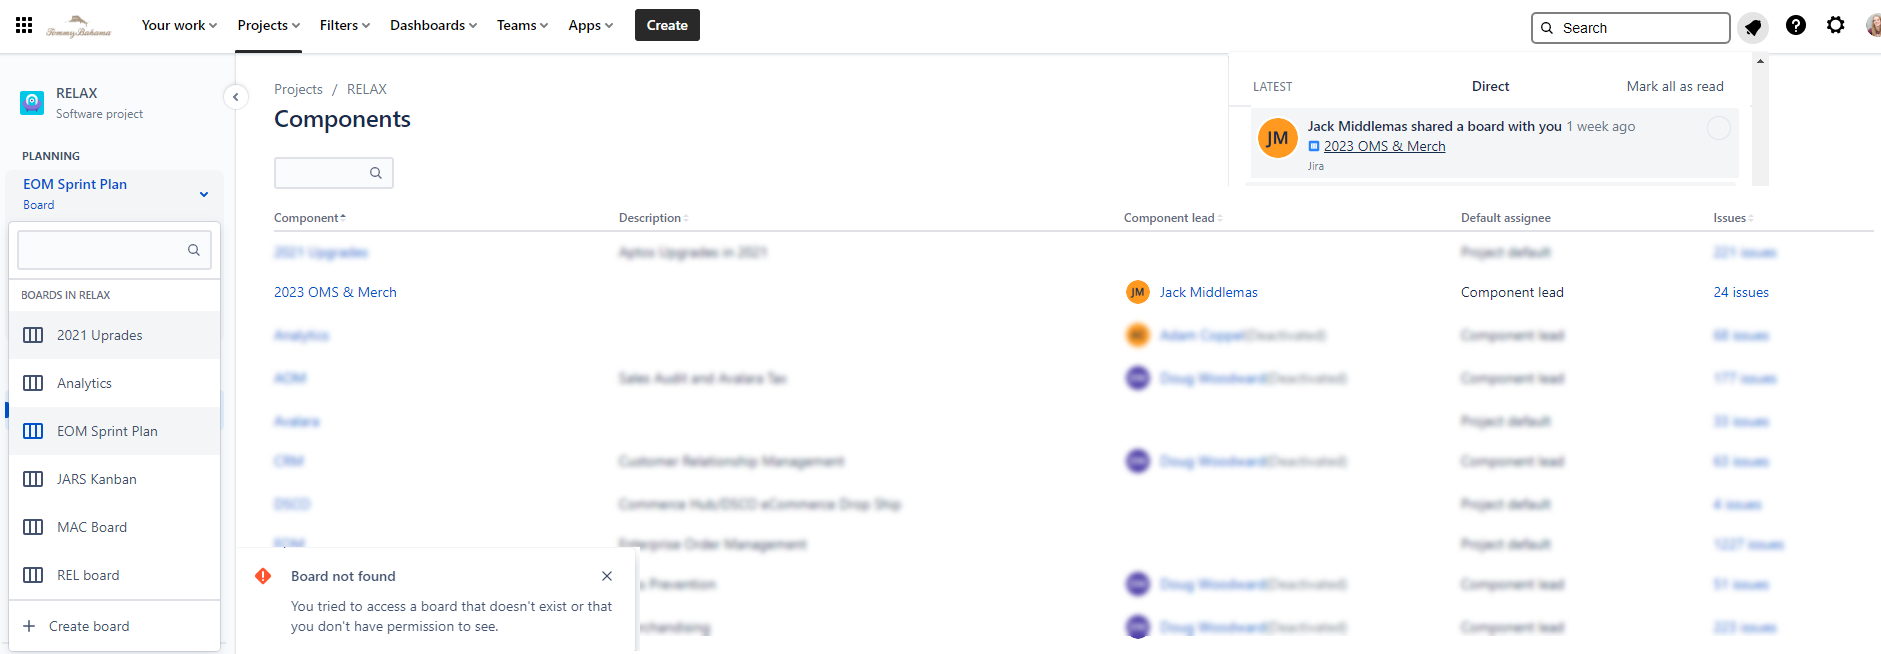Click the components search field

(x=333, y=173)
